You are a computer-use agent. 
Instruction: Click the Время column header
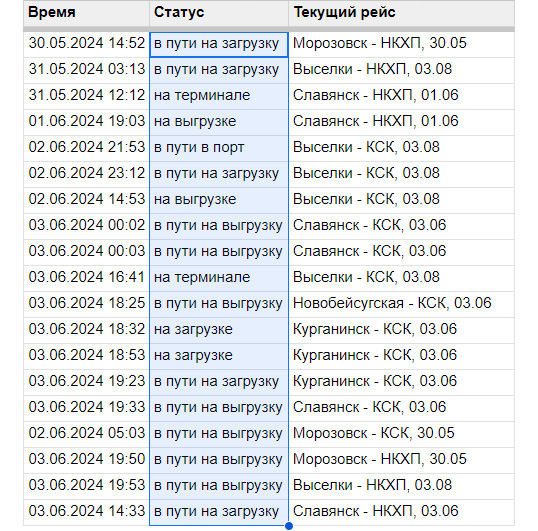[x=86, y=13]
